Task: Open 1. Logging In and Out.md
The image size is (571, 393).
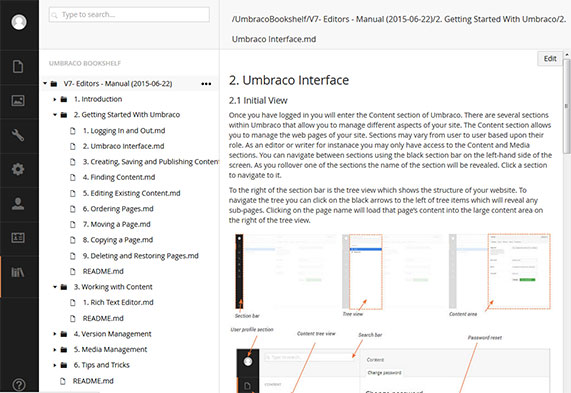Action: click(x=124, y=131)
